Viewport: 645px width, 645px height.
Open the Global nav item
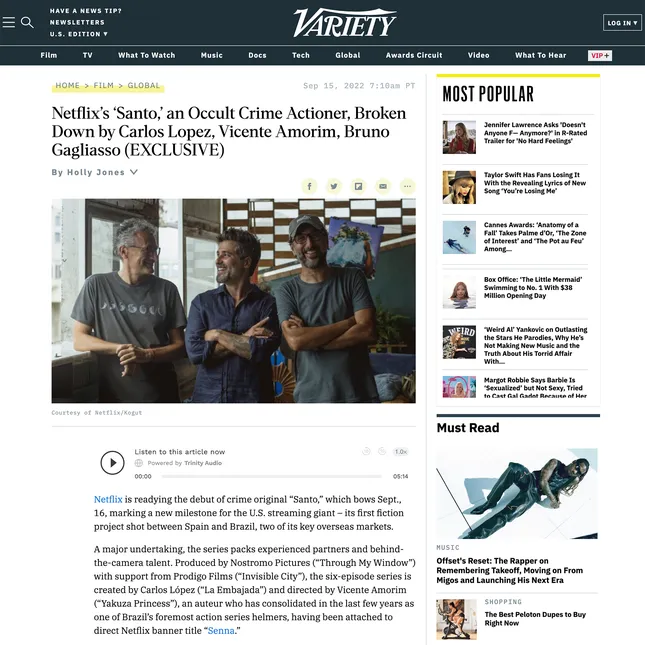point(348,55)
